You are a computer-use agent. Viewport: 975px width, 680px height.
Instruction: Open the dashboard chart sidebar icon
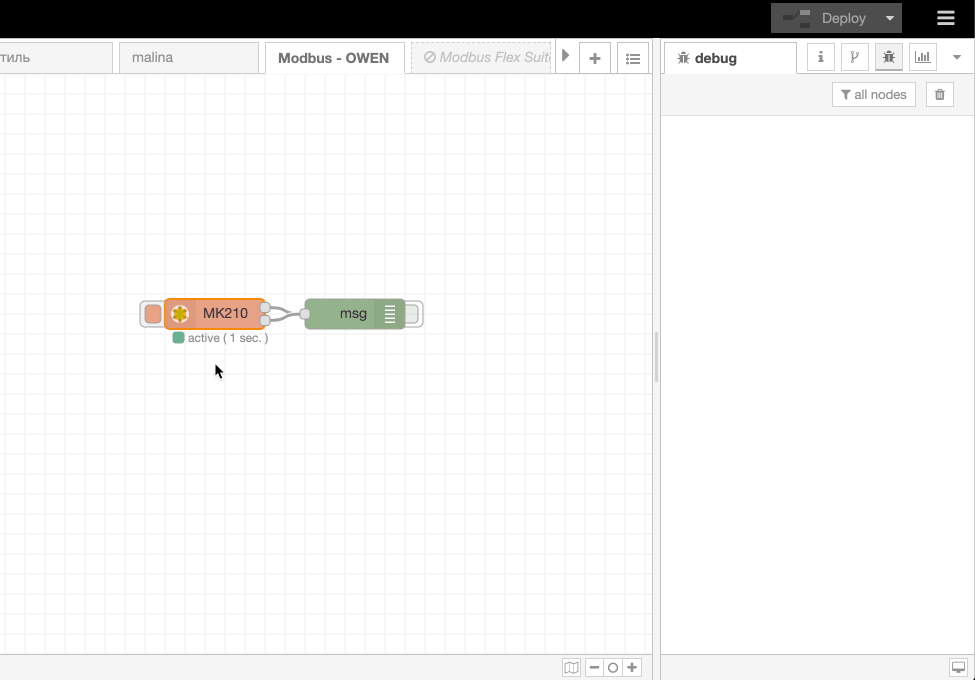[x=921, y=57]
